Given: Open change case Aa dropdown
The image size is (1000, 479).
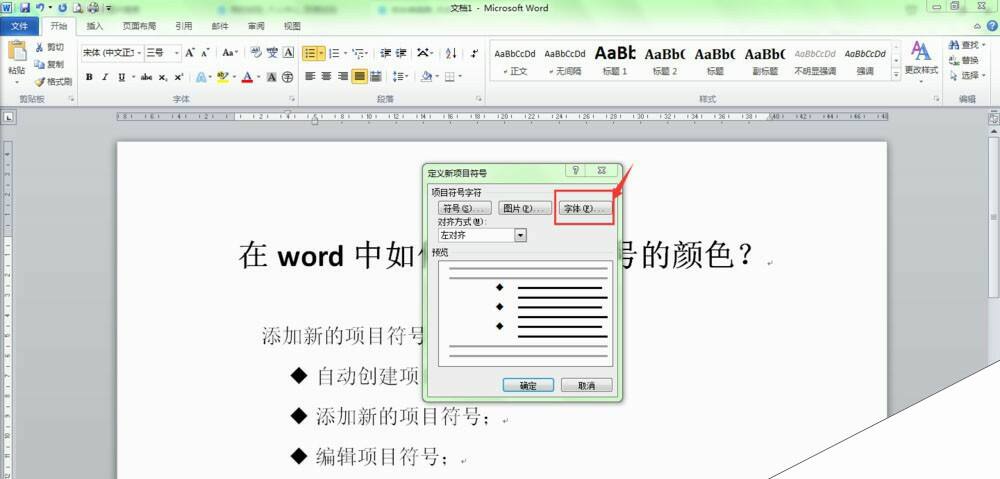Looking at the screenshot, I should click(230, 53).
